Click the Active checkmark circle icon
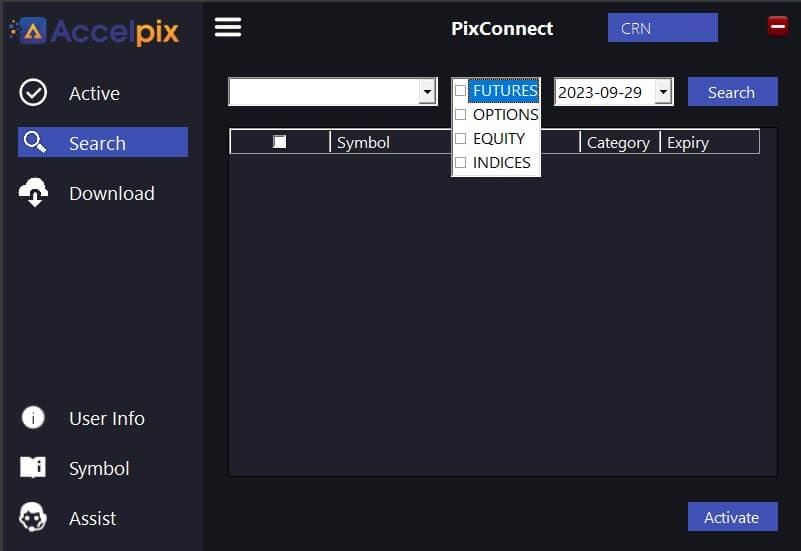The height and width of the screenshot is (551, 801). pos(33,92)
